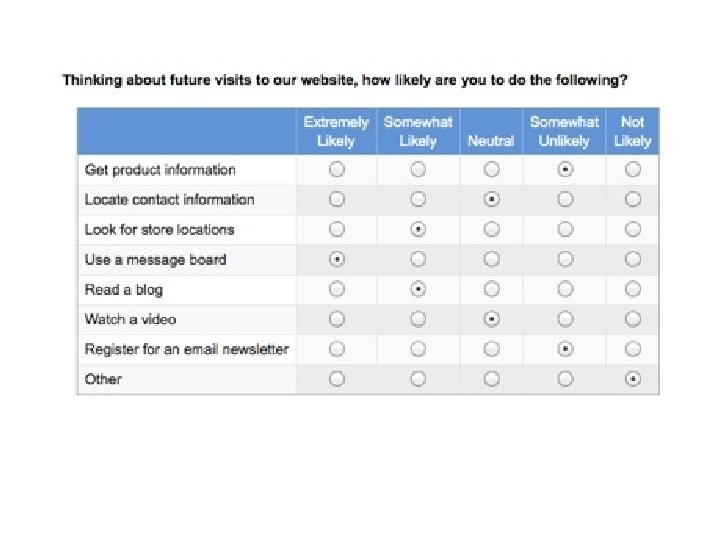720x540 pixels.
Task: Set Look for store locations to Neutral
Action: click(491, 230)
